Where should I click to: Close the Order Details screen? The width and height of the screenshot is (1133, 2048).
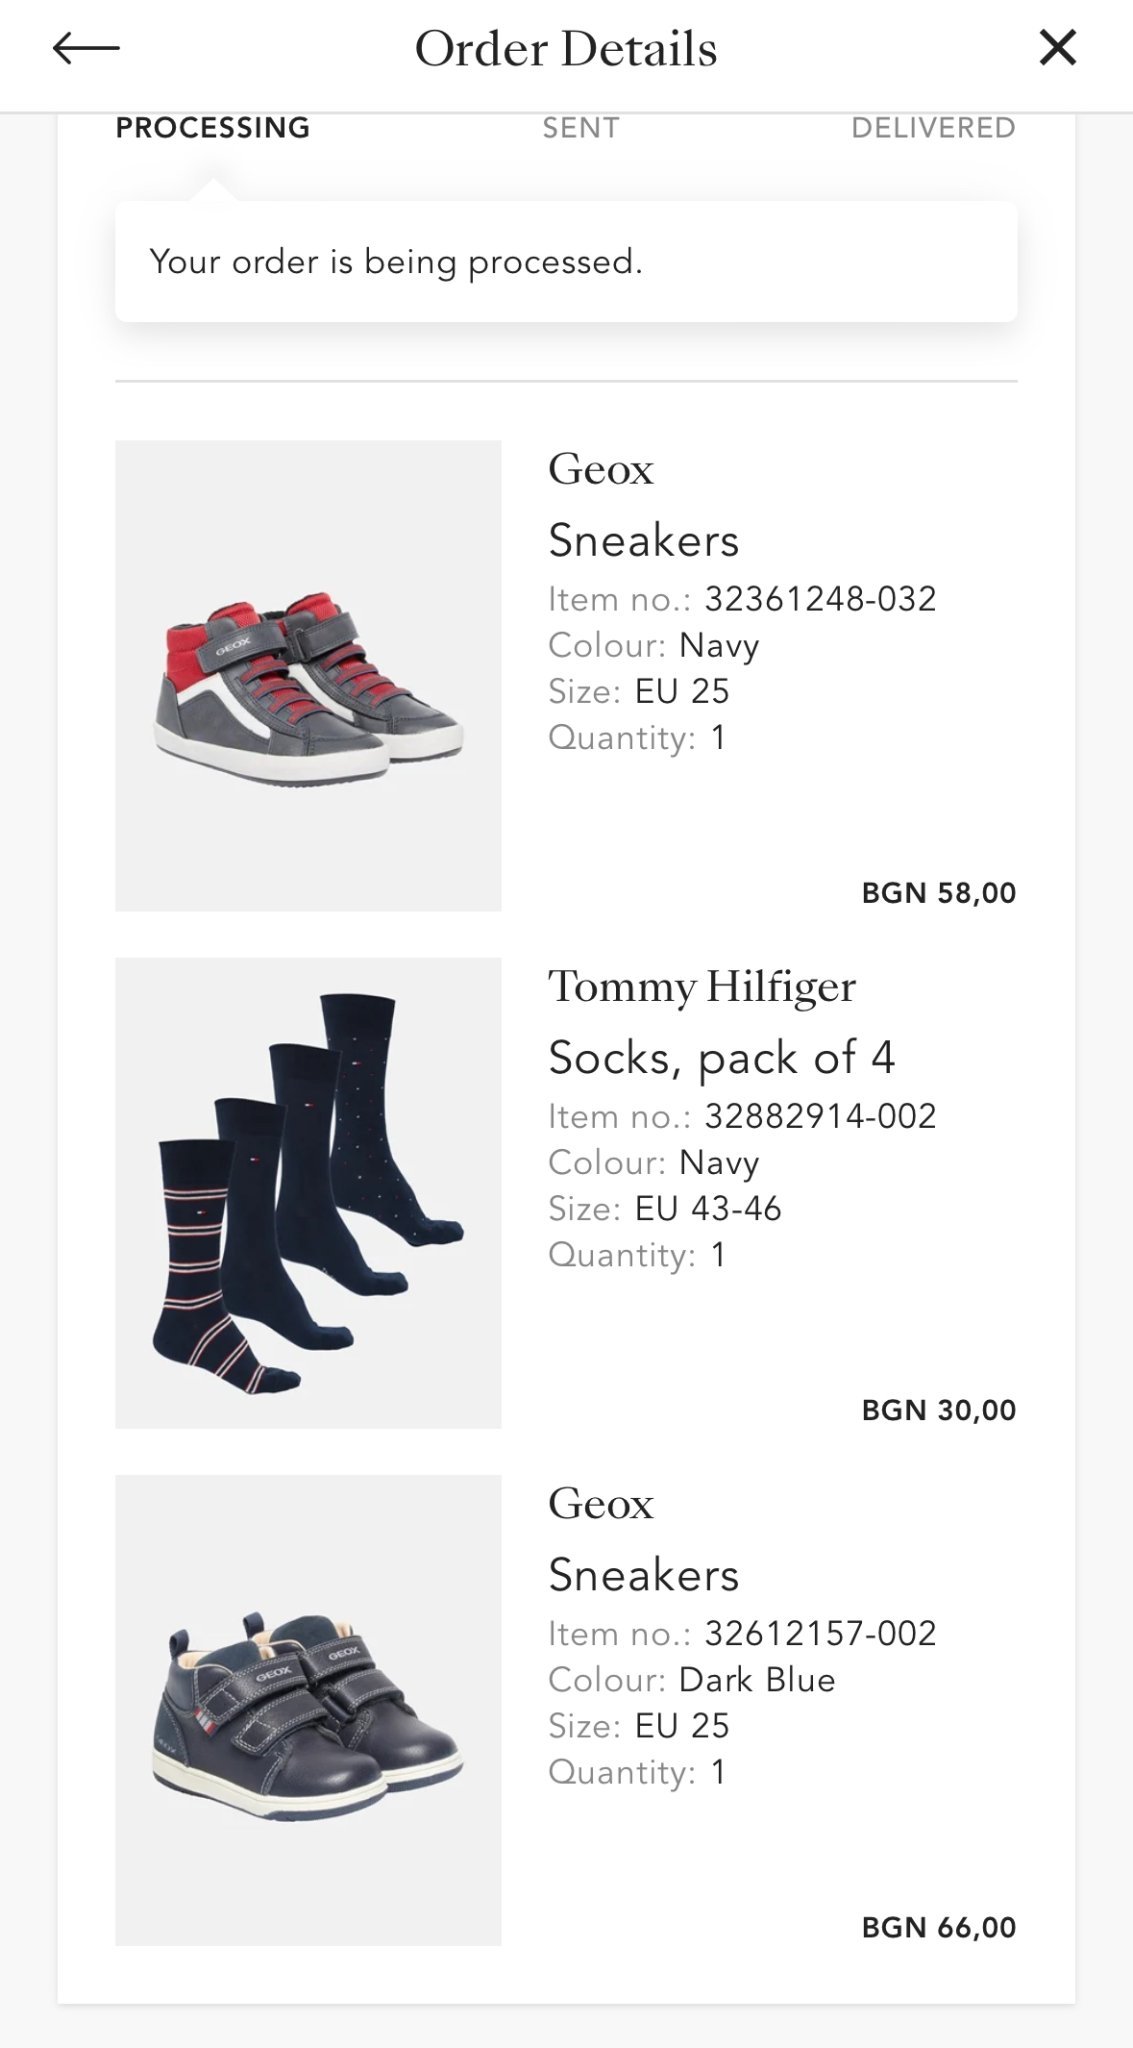pyautogui.click(x=1057, y=48)
